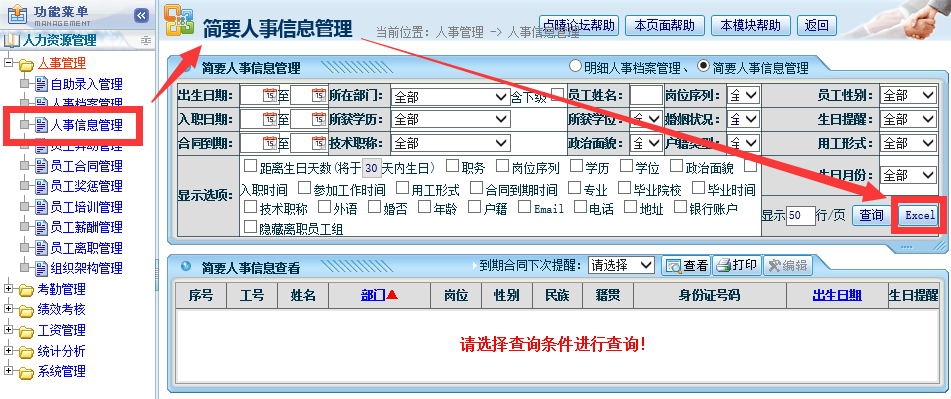Check the 隐藏离职员工组 checkbox
951x399 pixels.
pyautogui.click(x=250, y=227)
